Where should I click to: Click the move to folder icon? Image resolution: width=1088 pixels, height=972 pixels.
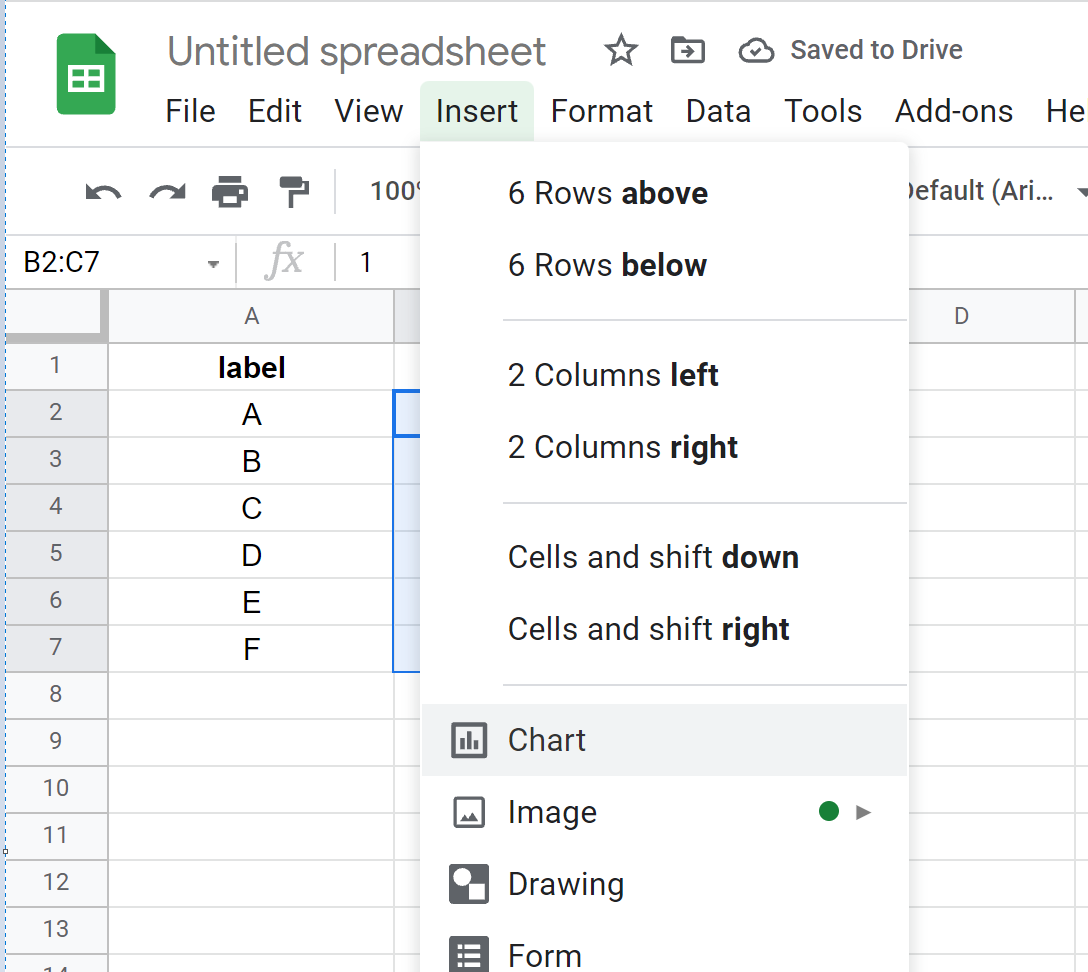(x=687, y=50)
